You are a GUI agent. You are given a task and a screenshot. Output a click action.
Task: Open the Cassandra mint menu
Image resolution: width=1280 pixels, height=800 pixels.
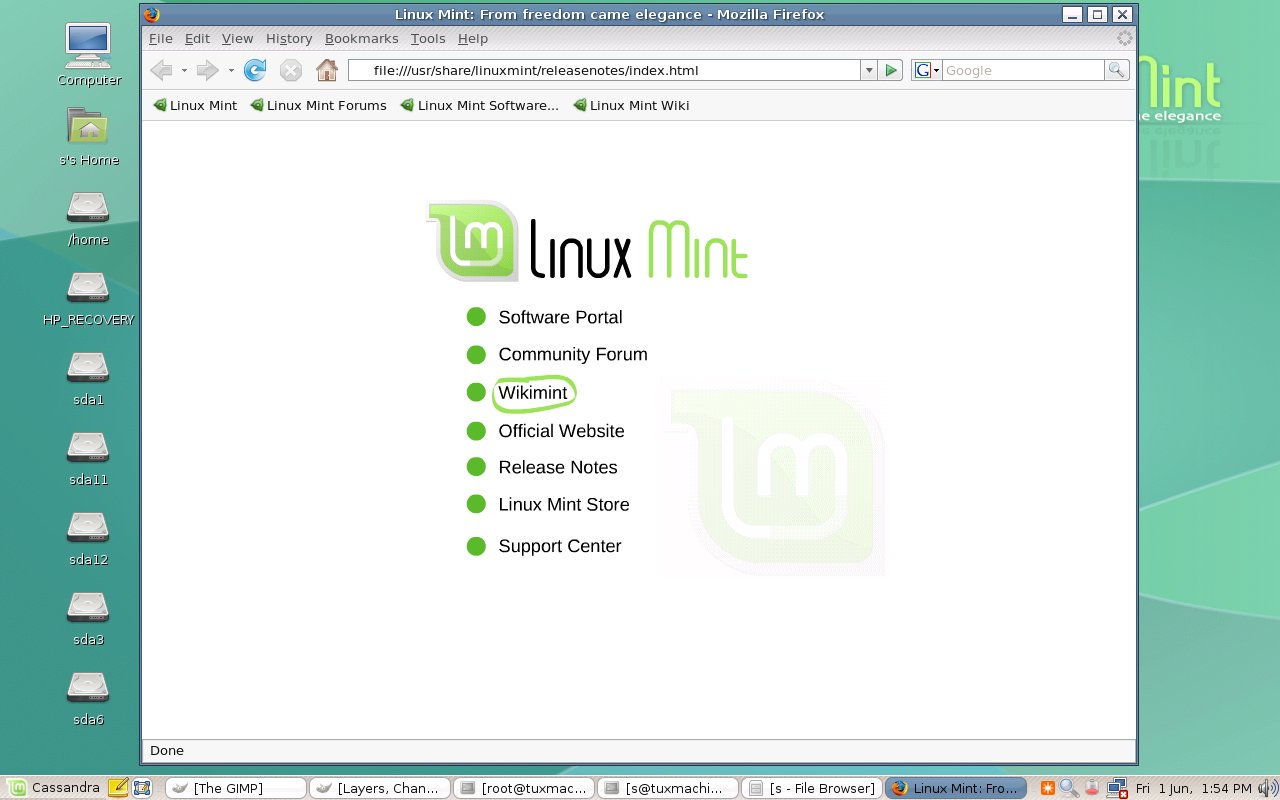tap(55, 788)
